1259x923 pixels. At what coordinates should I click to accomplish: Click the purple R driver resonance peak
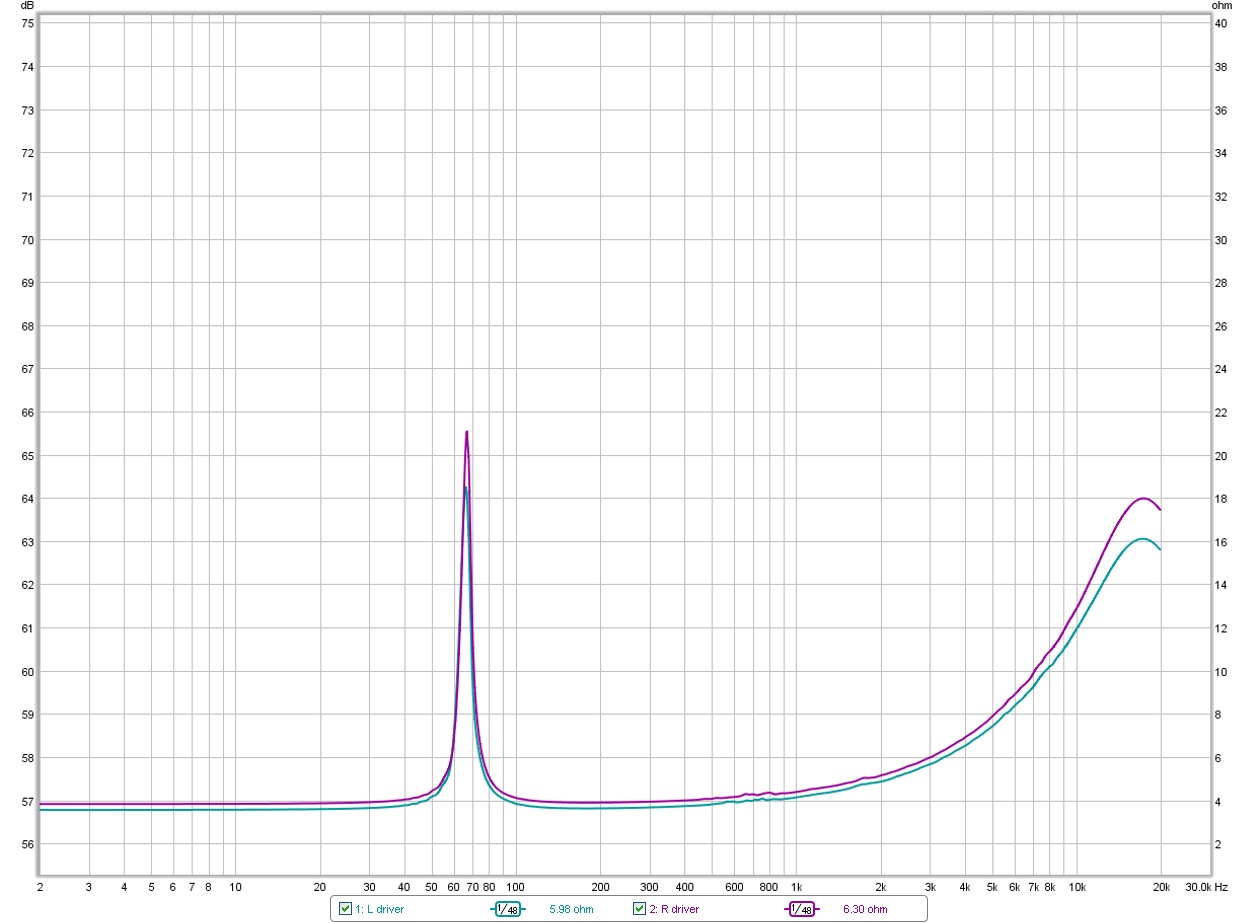click(x=466, y=432)
